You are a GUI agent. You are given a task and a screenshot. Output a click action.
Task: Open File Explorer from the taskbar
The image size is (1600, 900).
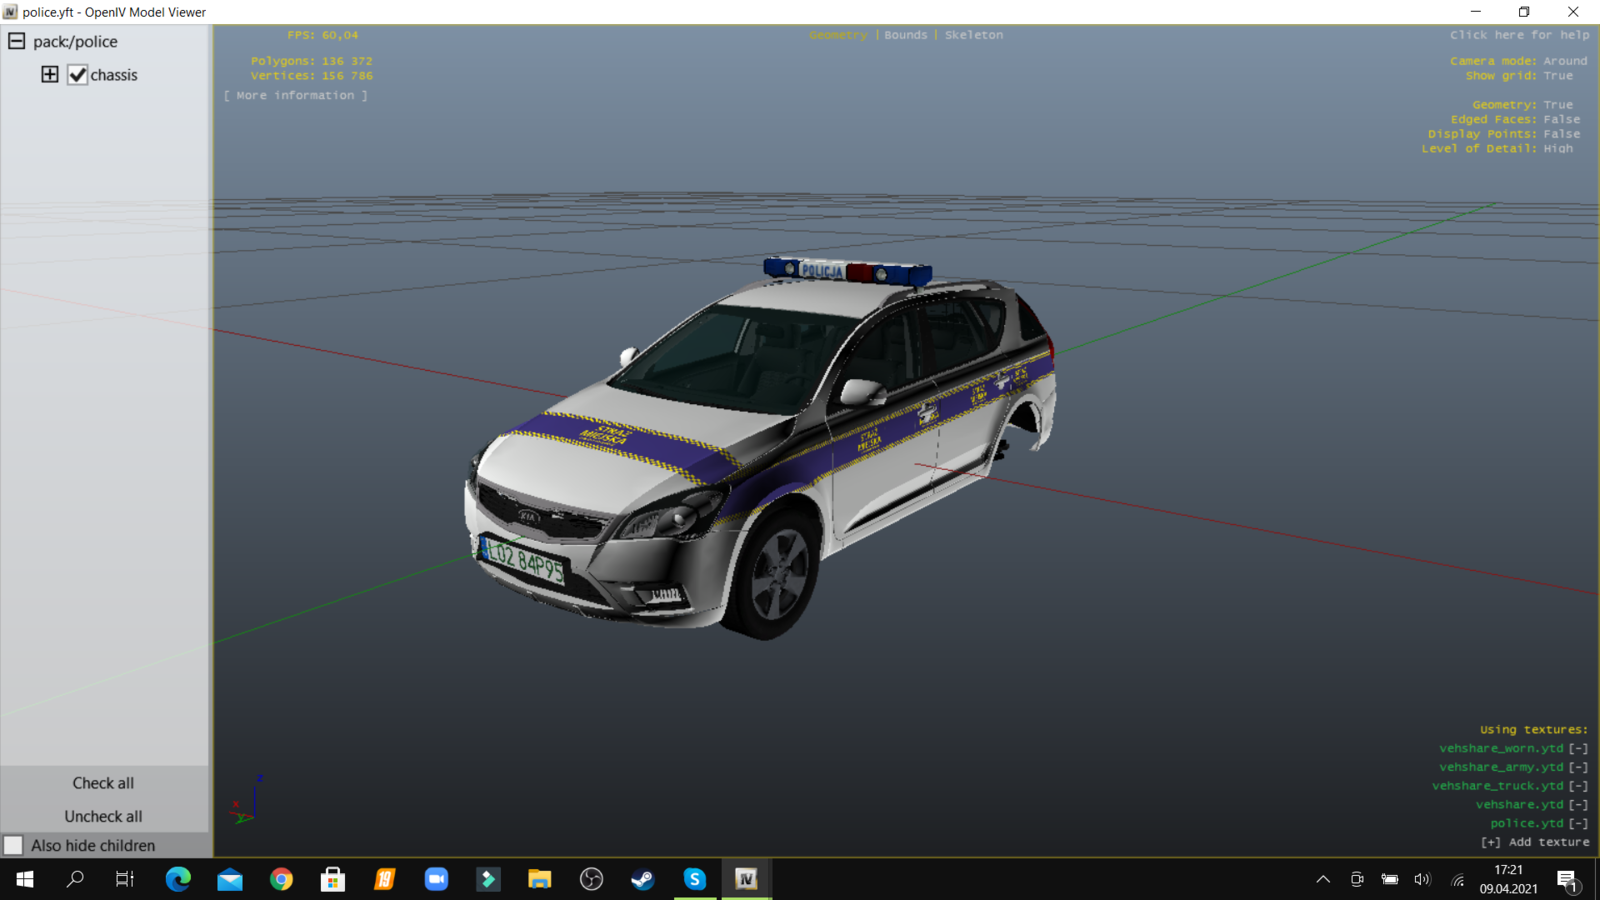click(539, 879)
